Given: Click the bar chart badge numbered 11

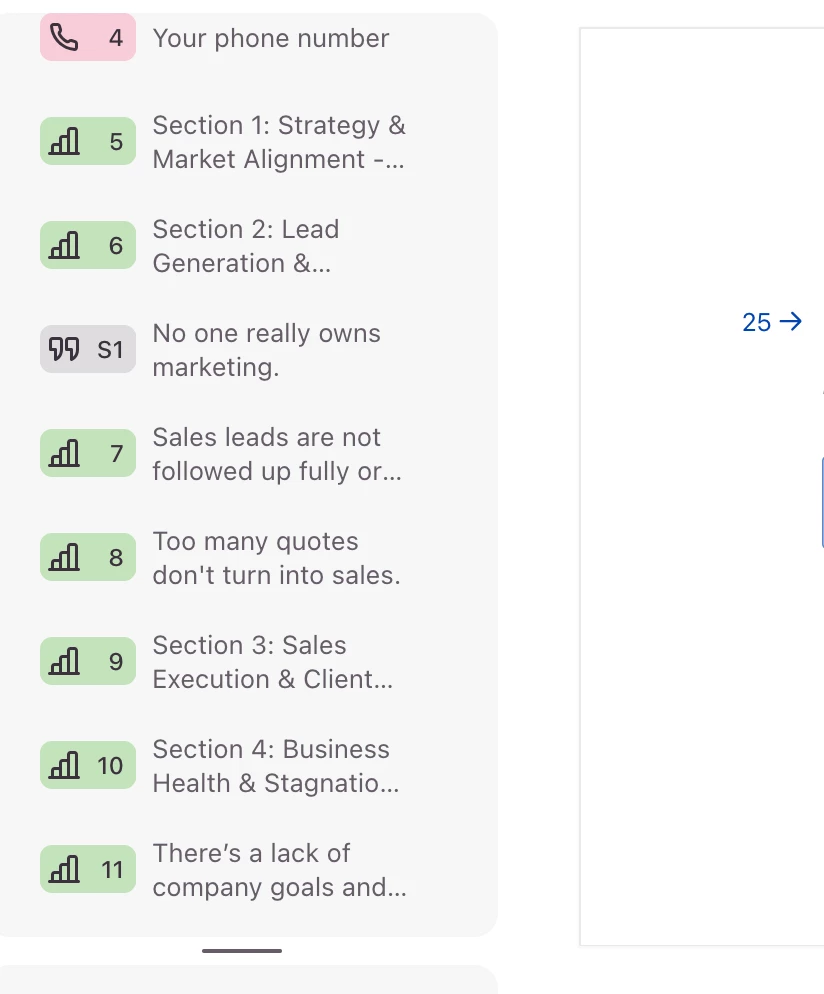Looking at the screenshot, I should pos(88,870).
